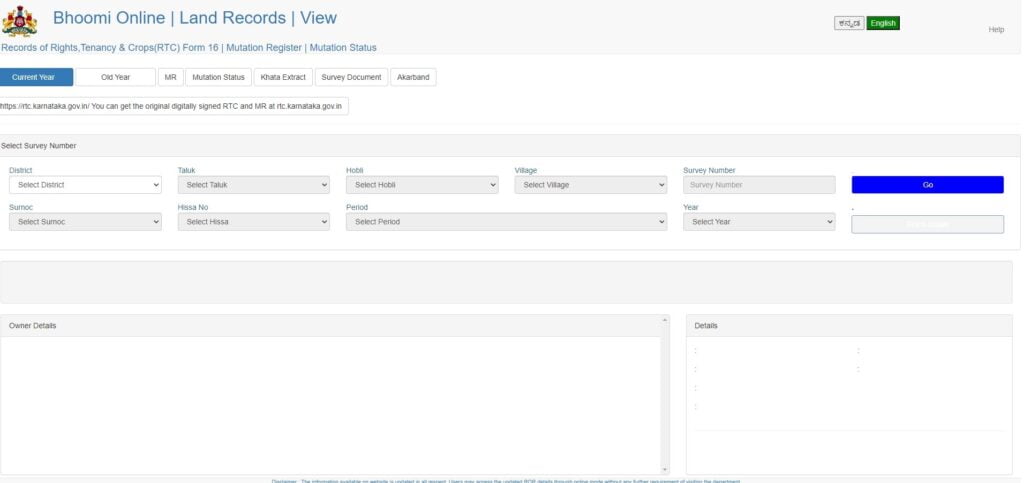Image resolution: width=1024 pixels, height=483 pixels.
Task: Expand the Select District dropdown
Action: 86,185
